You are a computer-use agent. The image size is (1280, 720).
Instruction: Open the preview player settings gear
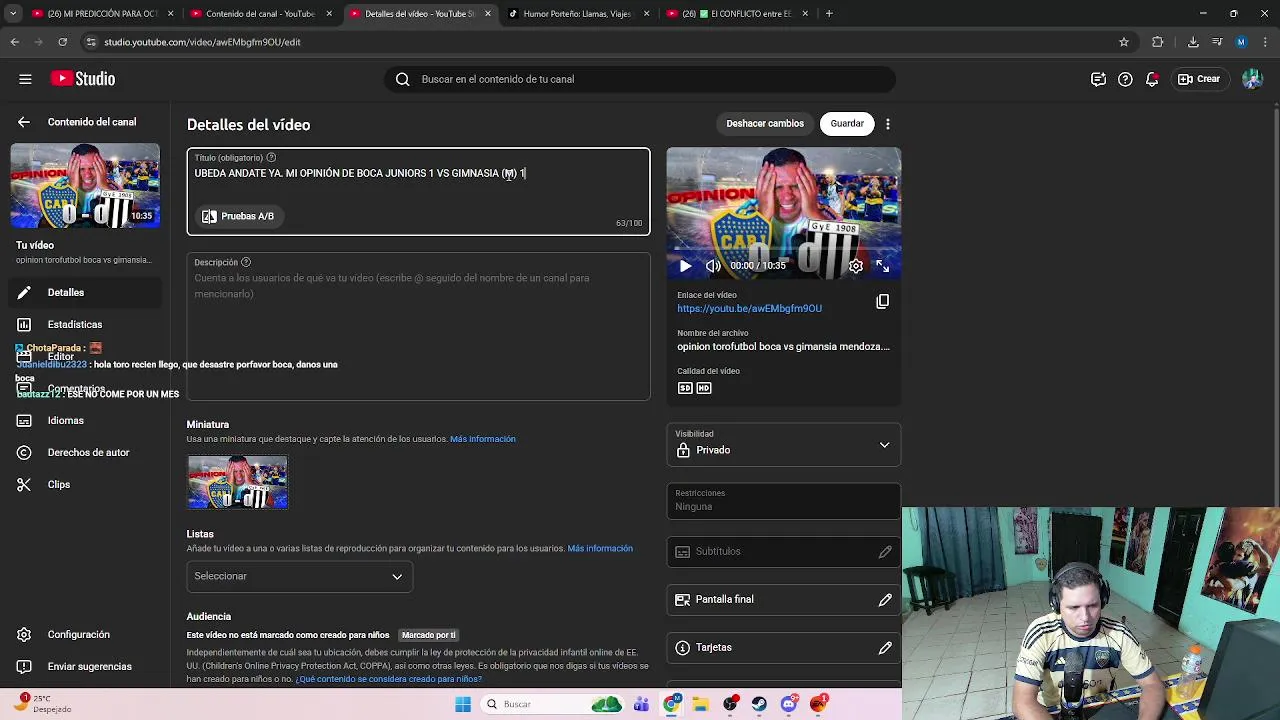[856, 266]
